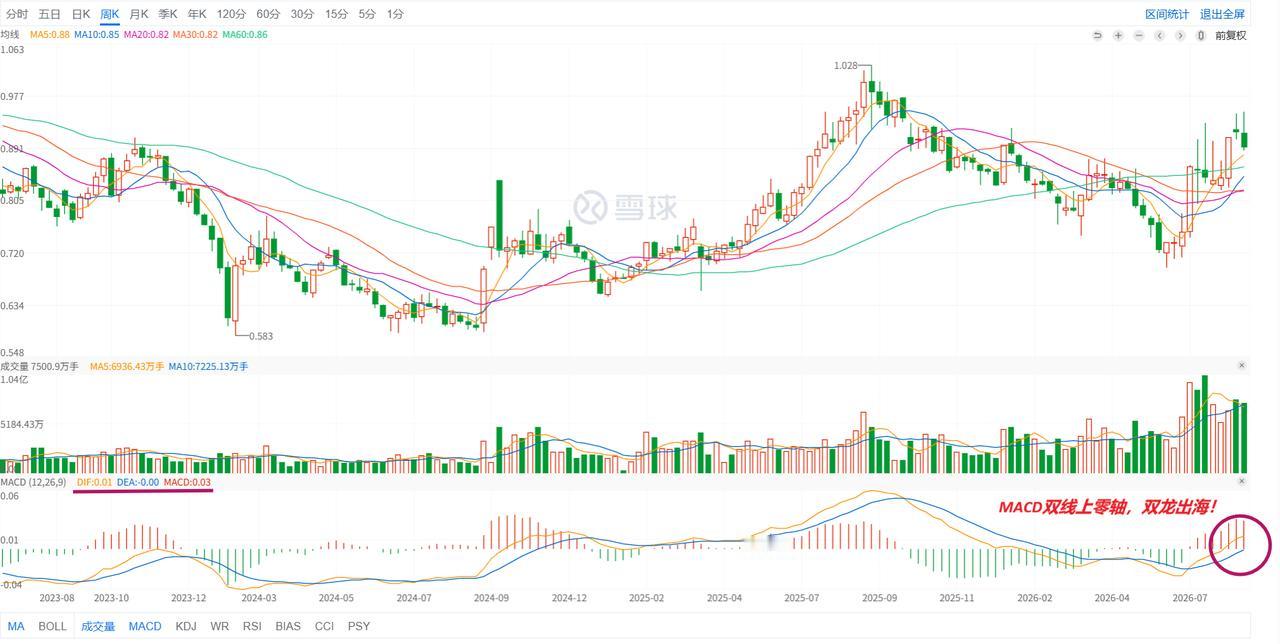Click the 0.977 price axis label
1280x644 pixels.
click(x=12, y=97)
